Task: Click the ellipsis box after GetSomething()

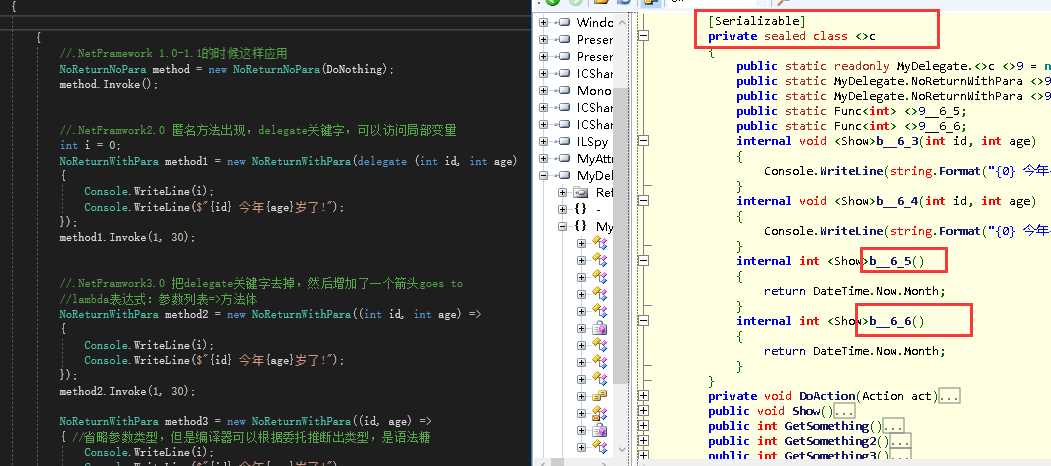Action: point(893,426)
